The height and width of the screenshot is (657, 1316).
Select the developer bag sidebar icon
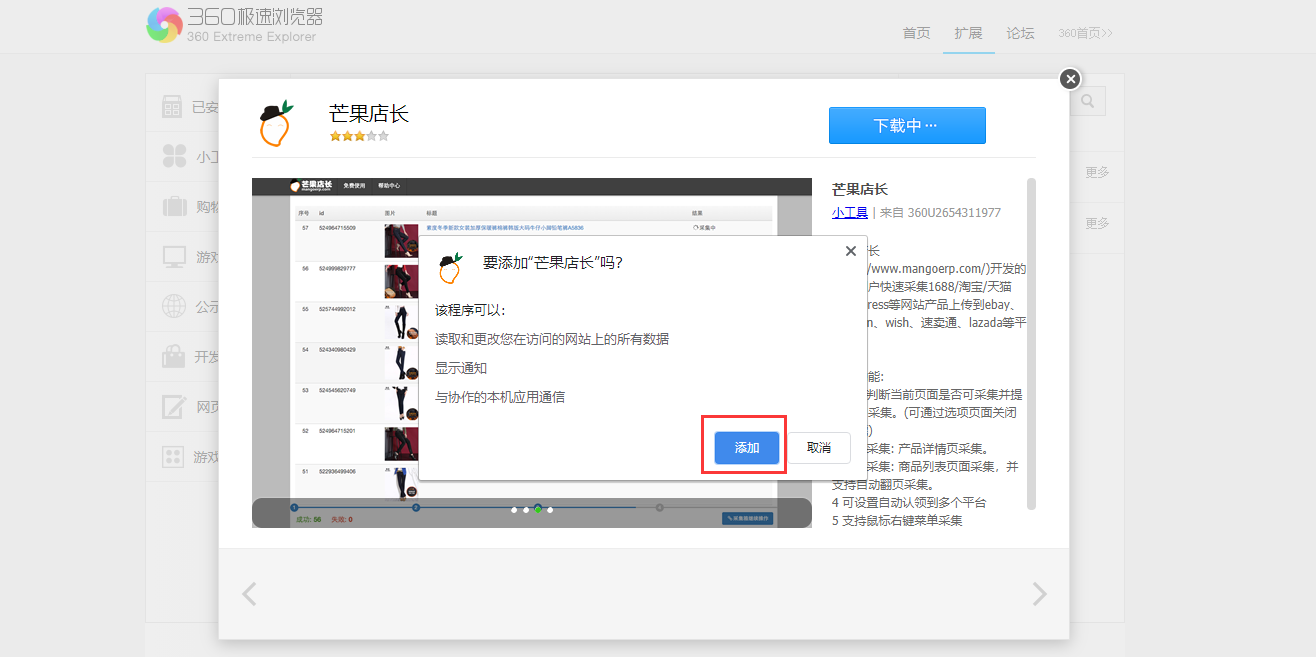pos(174,356)
